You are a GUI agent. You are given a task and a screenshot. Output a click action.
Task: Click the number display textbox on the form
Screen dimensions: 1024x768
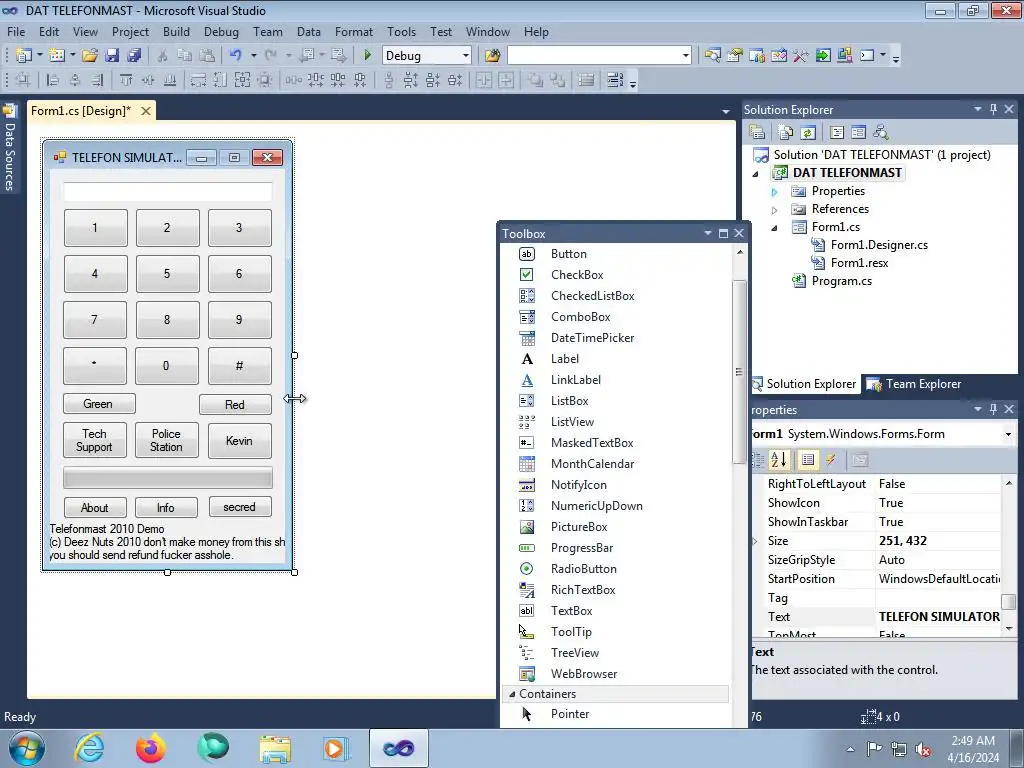pyautogui.click(x=168, y=192)
